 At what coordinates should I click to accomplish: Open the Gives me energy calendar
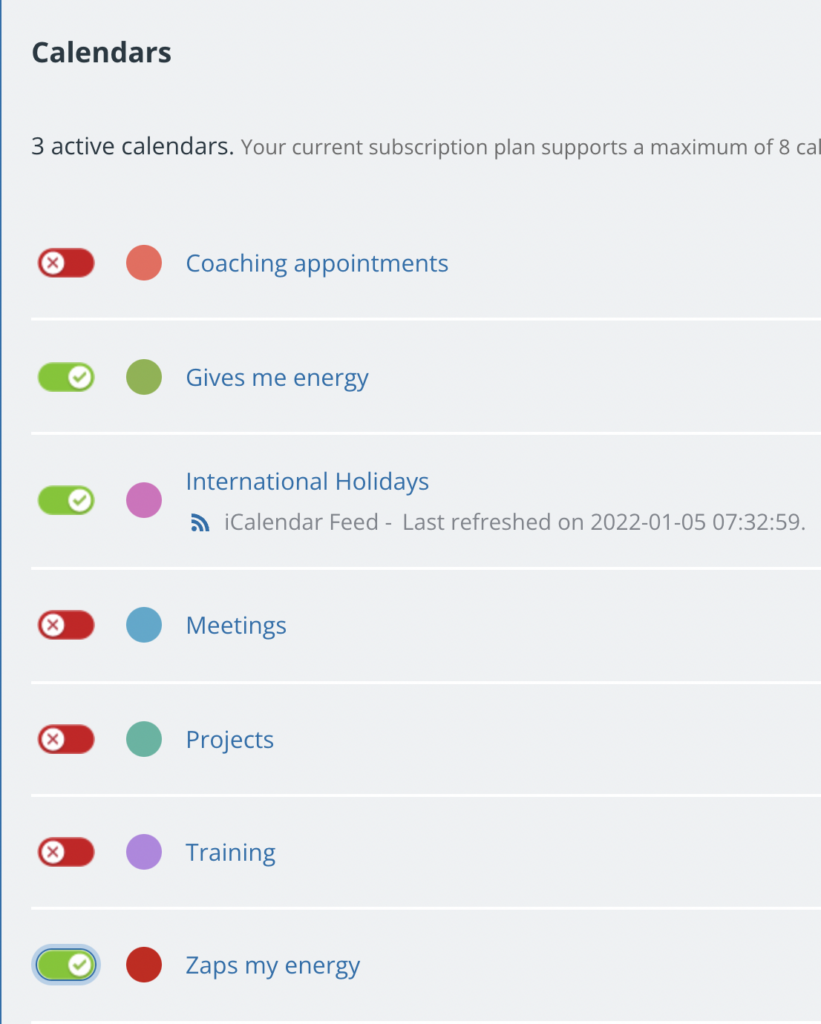[x=277, y=377]
